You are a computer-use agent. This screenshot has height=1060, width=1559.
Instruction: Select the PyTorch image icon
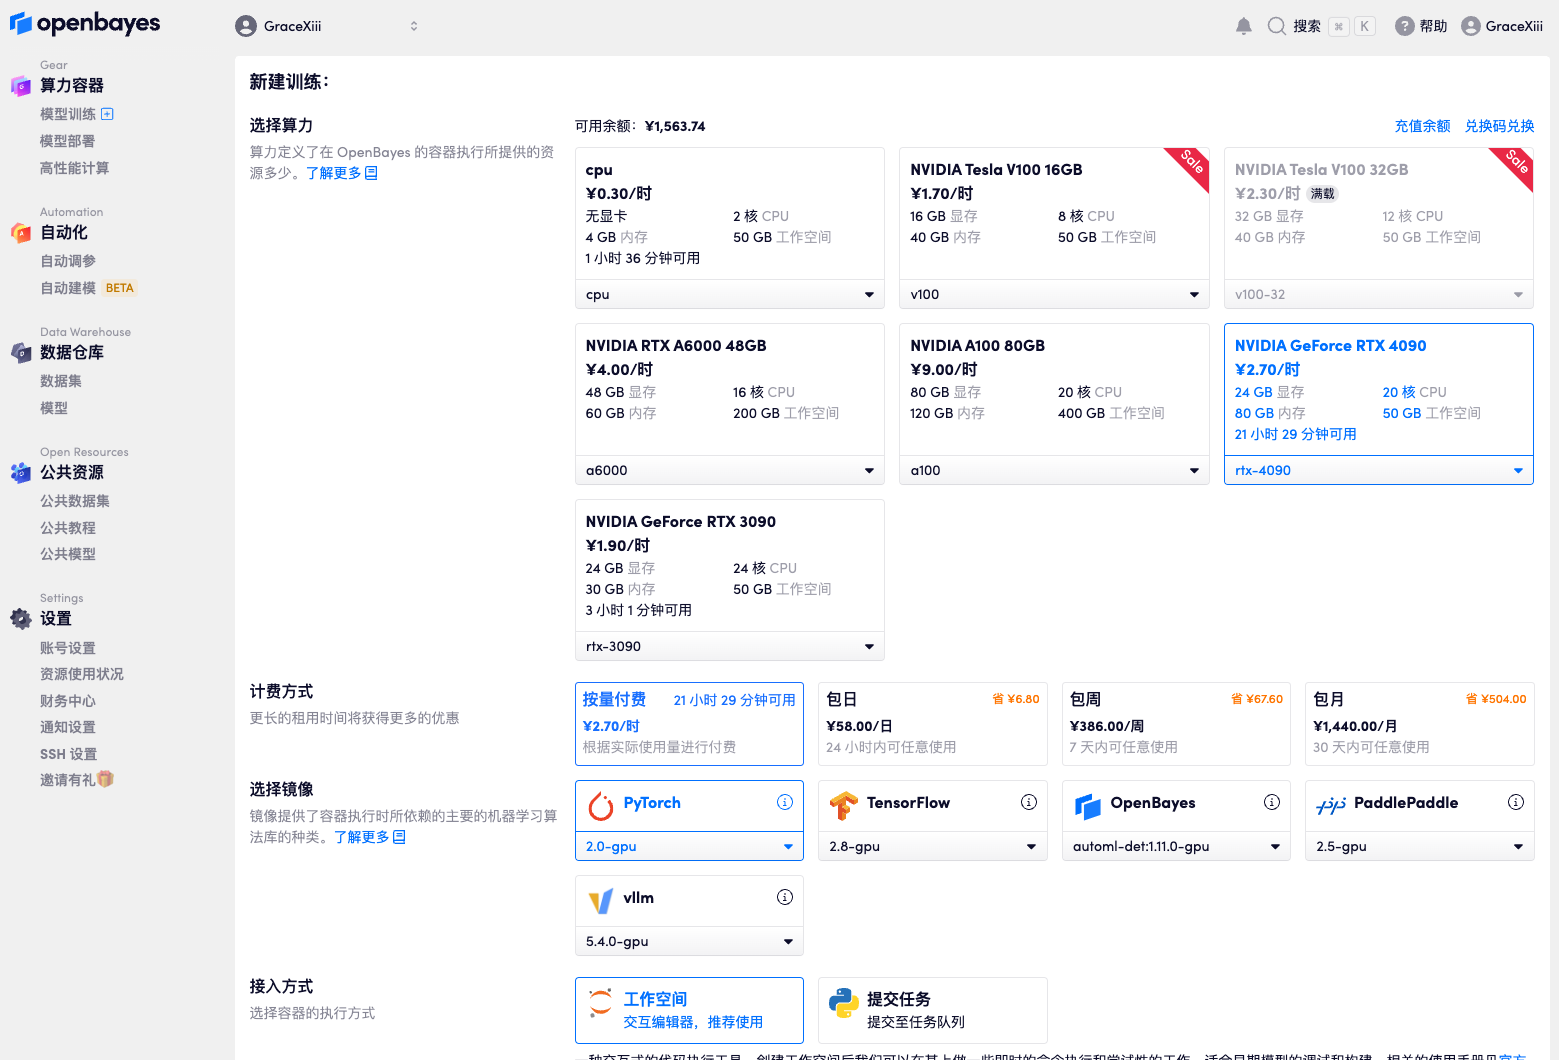[x=601, y=803]
